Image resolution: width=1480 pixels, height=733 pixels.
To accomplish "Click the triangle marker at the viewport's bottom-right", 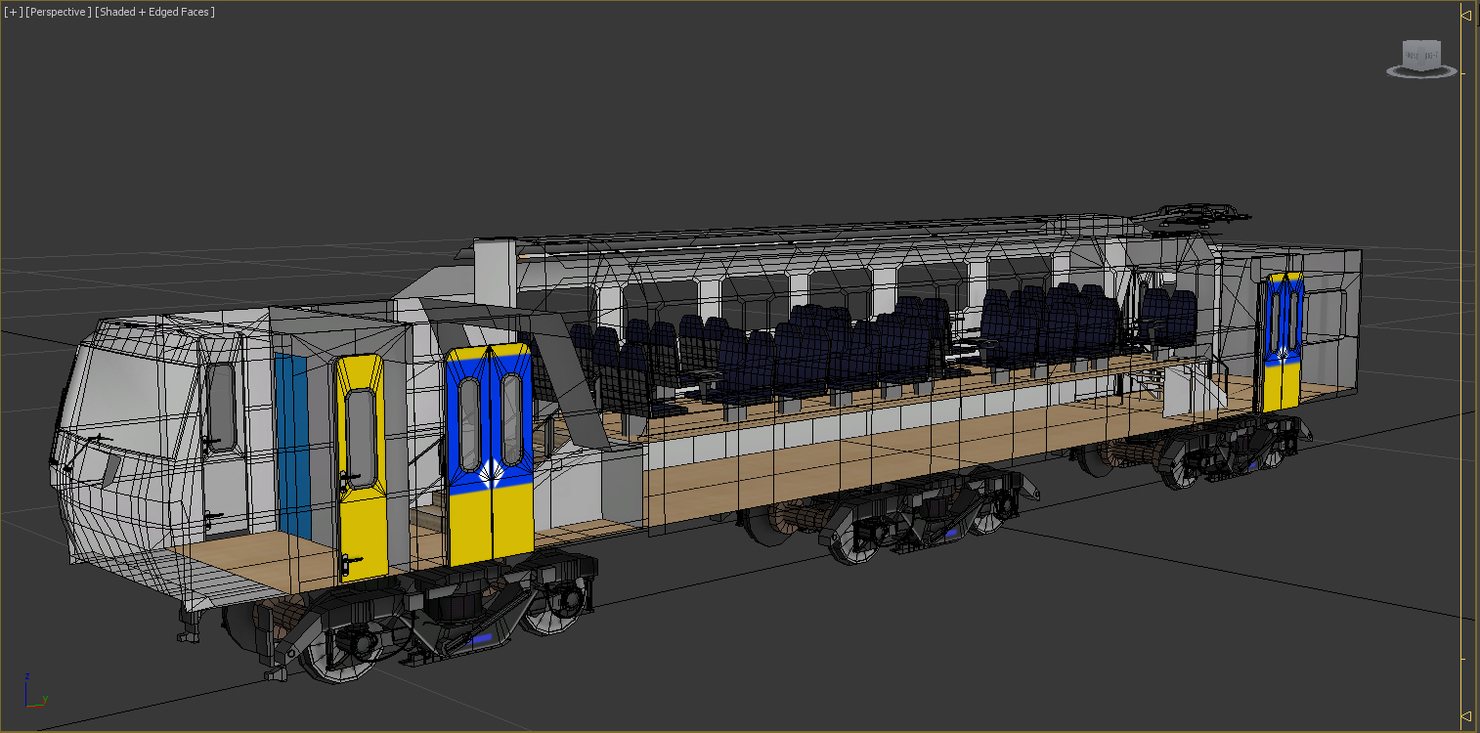I will click(x=1466, y=716).
